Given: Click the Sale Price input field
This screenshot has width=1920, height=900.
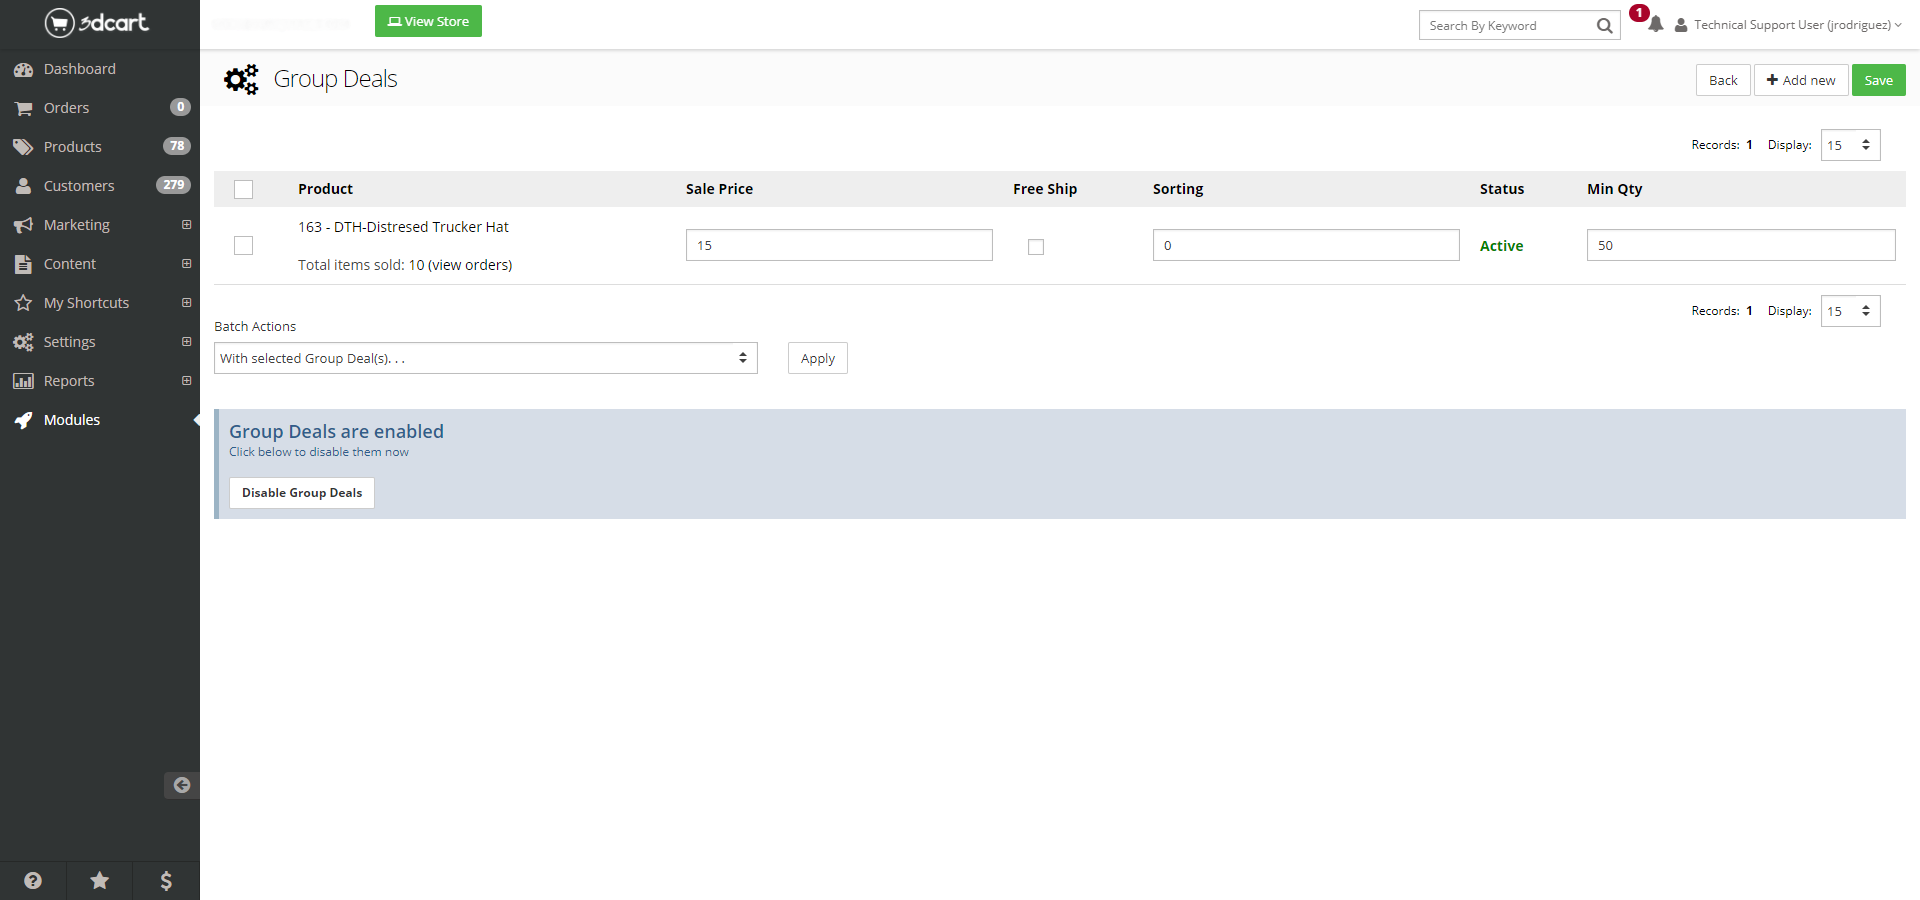Looking at the screenshot, I should [838, 245].
